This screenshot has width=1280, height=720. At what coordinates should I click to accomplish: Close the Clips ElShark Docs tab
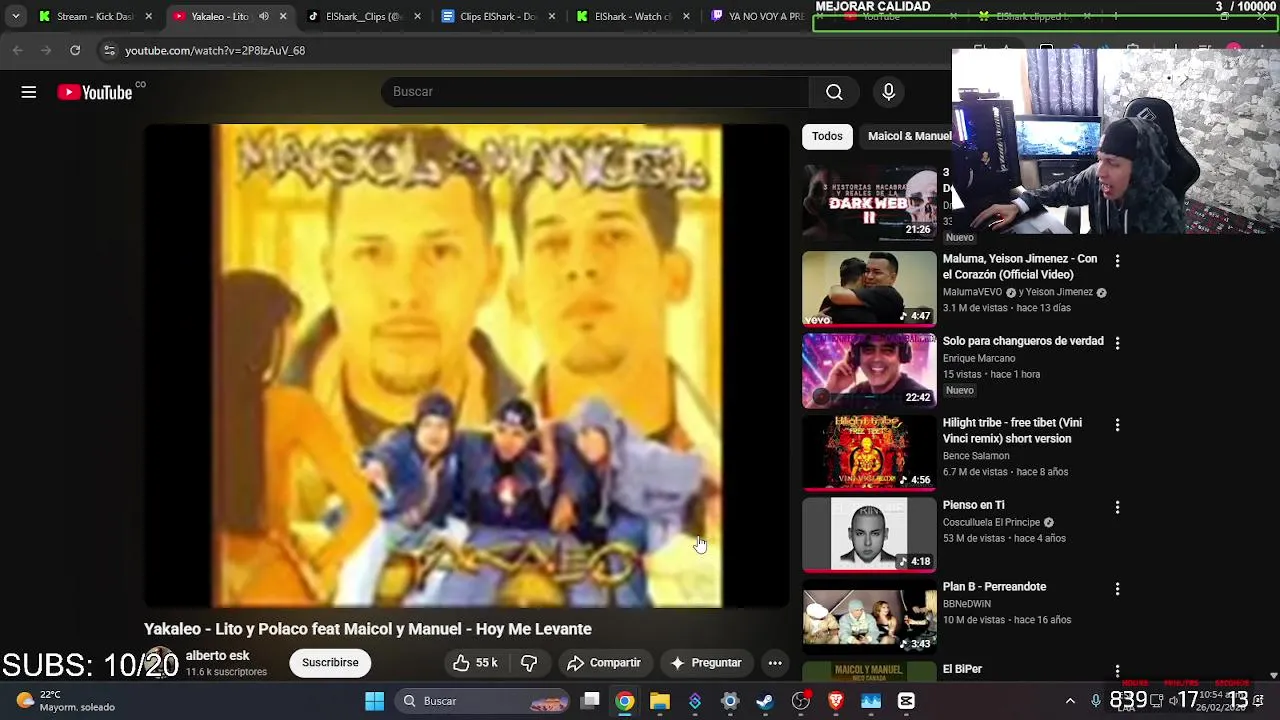pyautogui.click(x=551, y=17)
